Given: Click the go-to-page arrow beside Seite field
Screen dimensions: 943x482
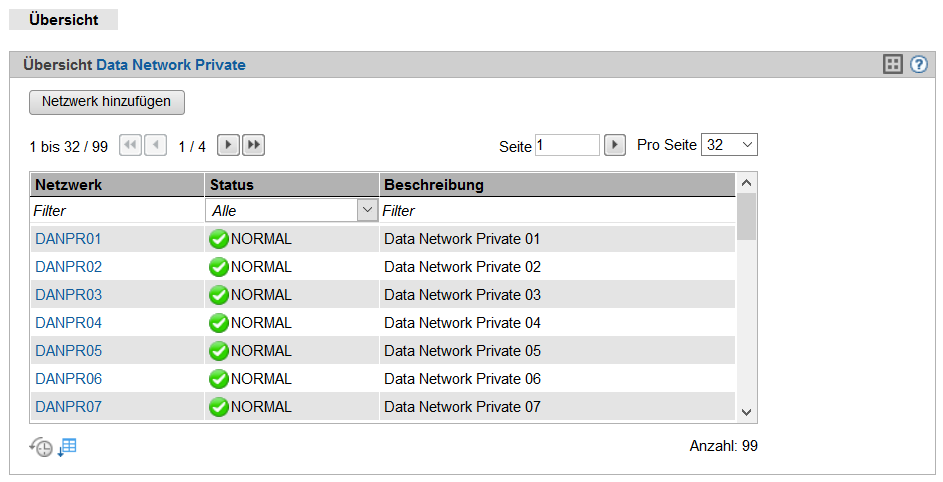Looking at the screenshot, I should point(615,146).
